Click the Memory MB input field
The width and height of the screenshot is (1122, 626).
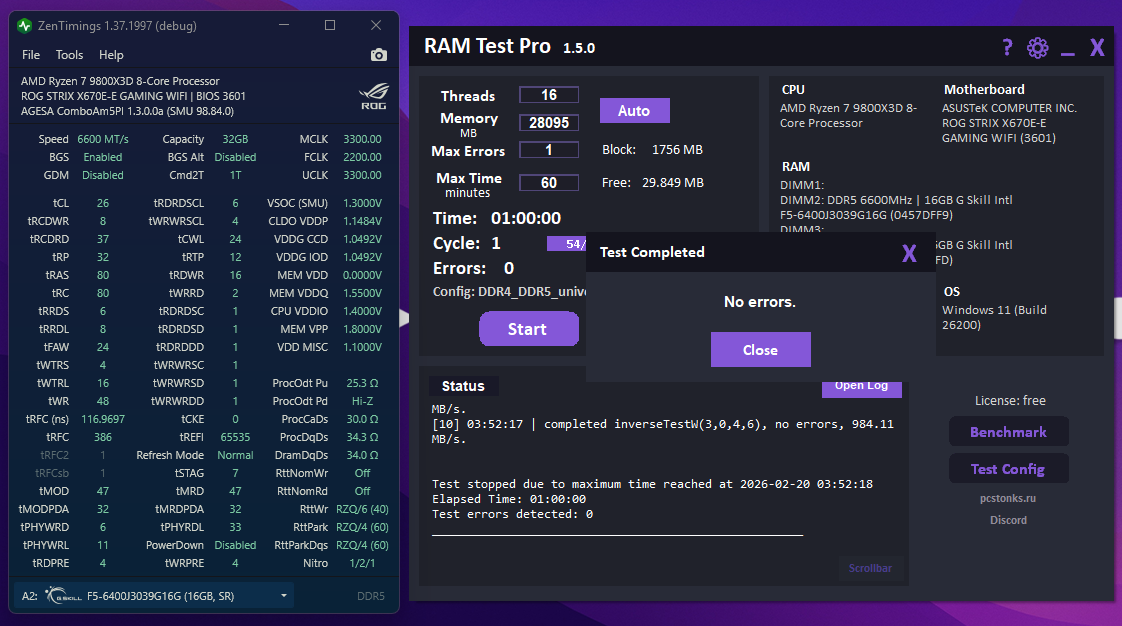(549, 123)
